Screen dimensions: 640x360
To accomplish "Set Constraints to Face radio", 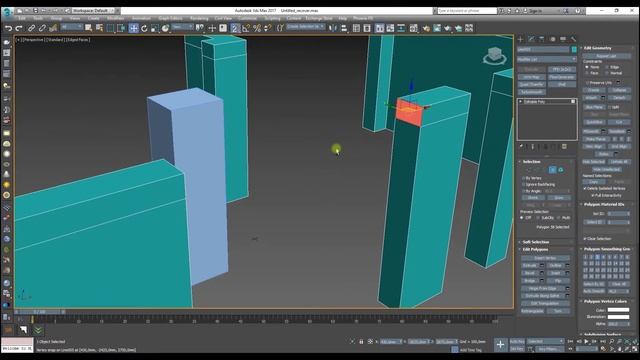I will point(587,73).
